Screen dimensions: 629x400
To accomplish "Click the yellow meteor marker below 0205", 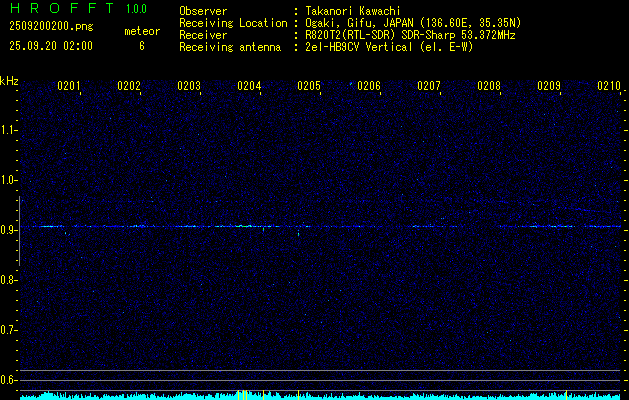I will [298, 395].
